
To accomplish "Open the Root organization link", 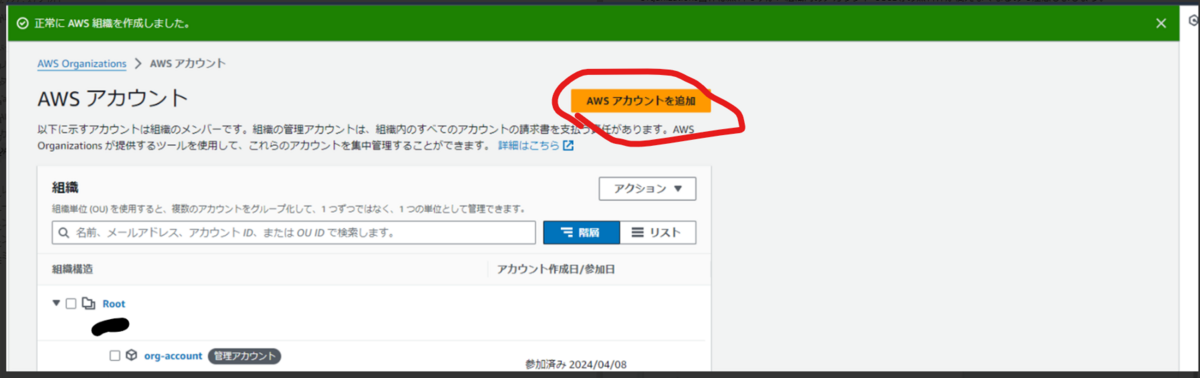I will coord(113,303).
